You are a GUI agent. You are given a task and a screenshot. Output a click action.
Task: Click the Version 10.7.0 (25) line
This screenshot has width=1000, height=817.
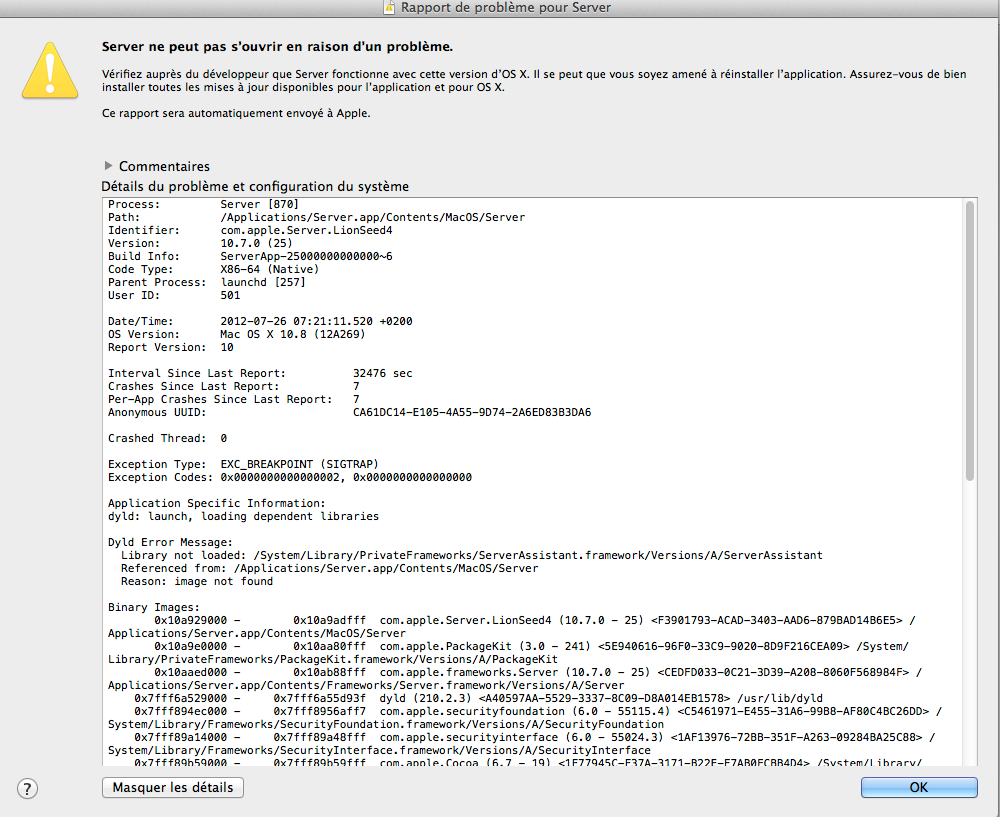coord(200,244)
